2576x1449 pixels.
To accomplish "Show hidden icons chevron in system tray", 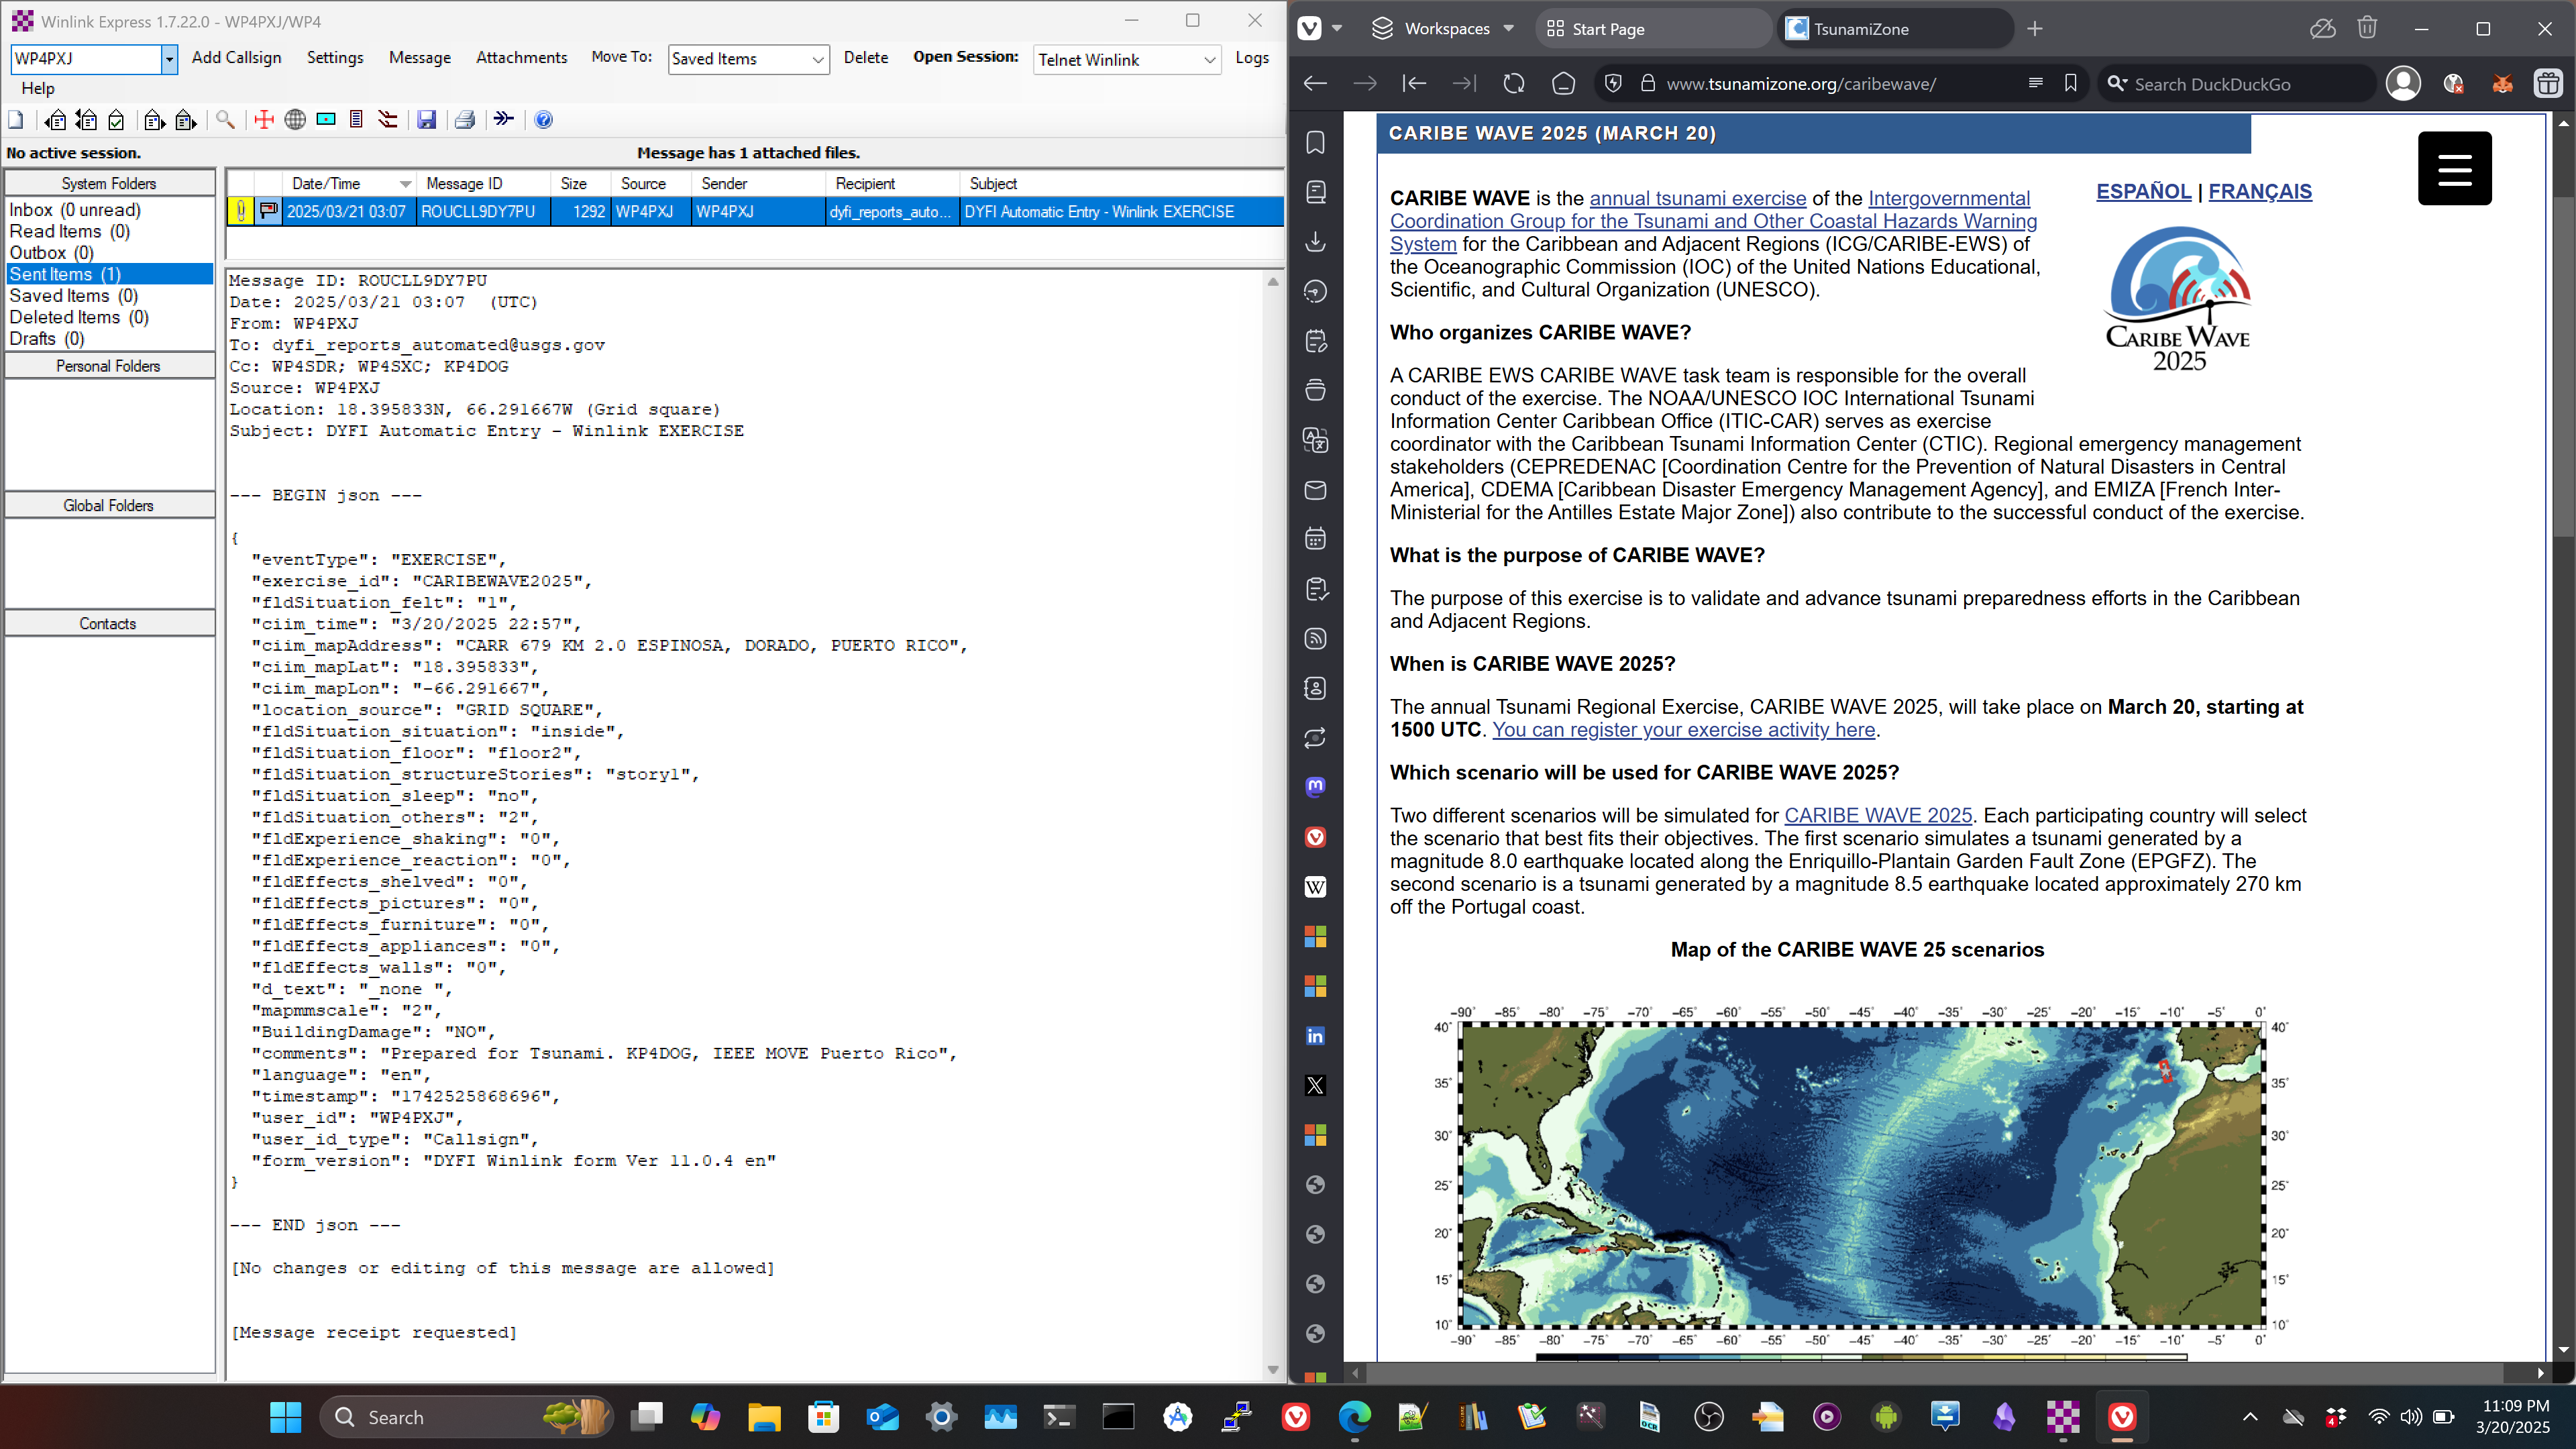I will coord(2250,1416).
